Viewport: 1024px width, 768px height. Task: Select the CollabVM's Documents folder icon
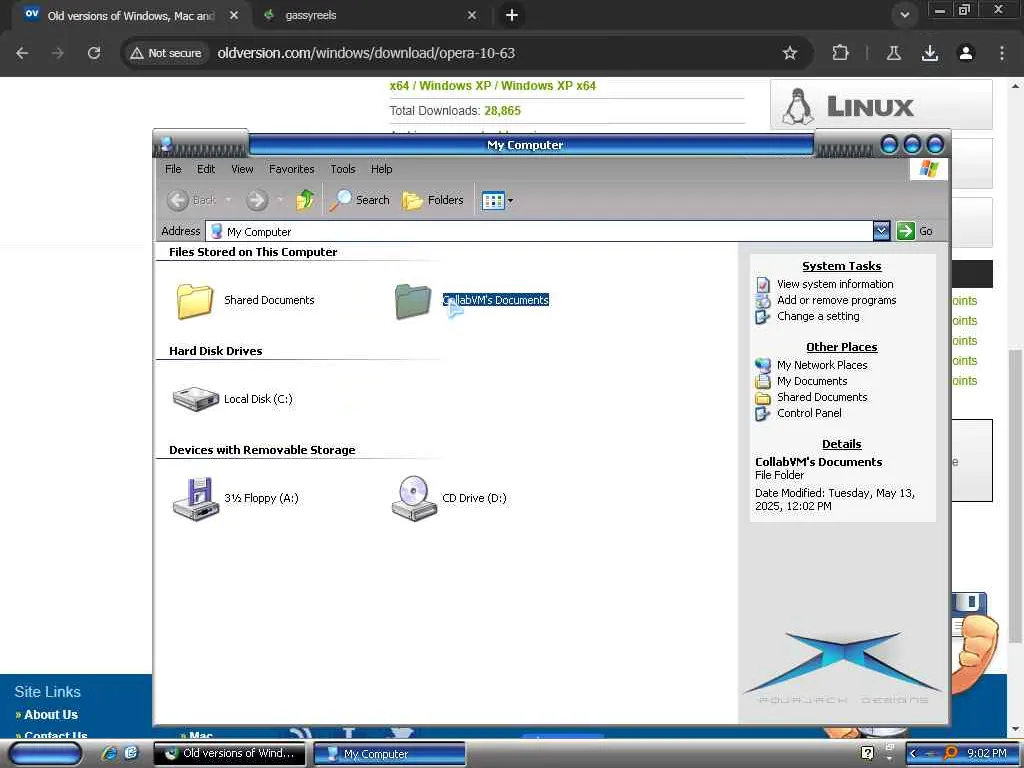(413, 301)
